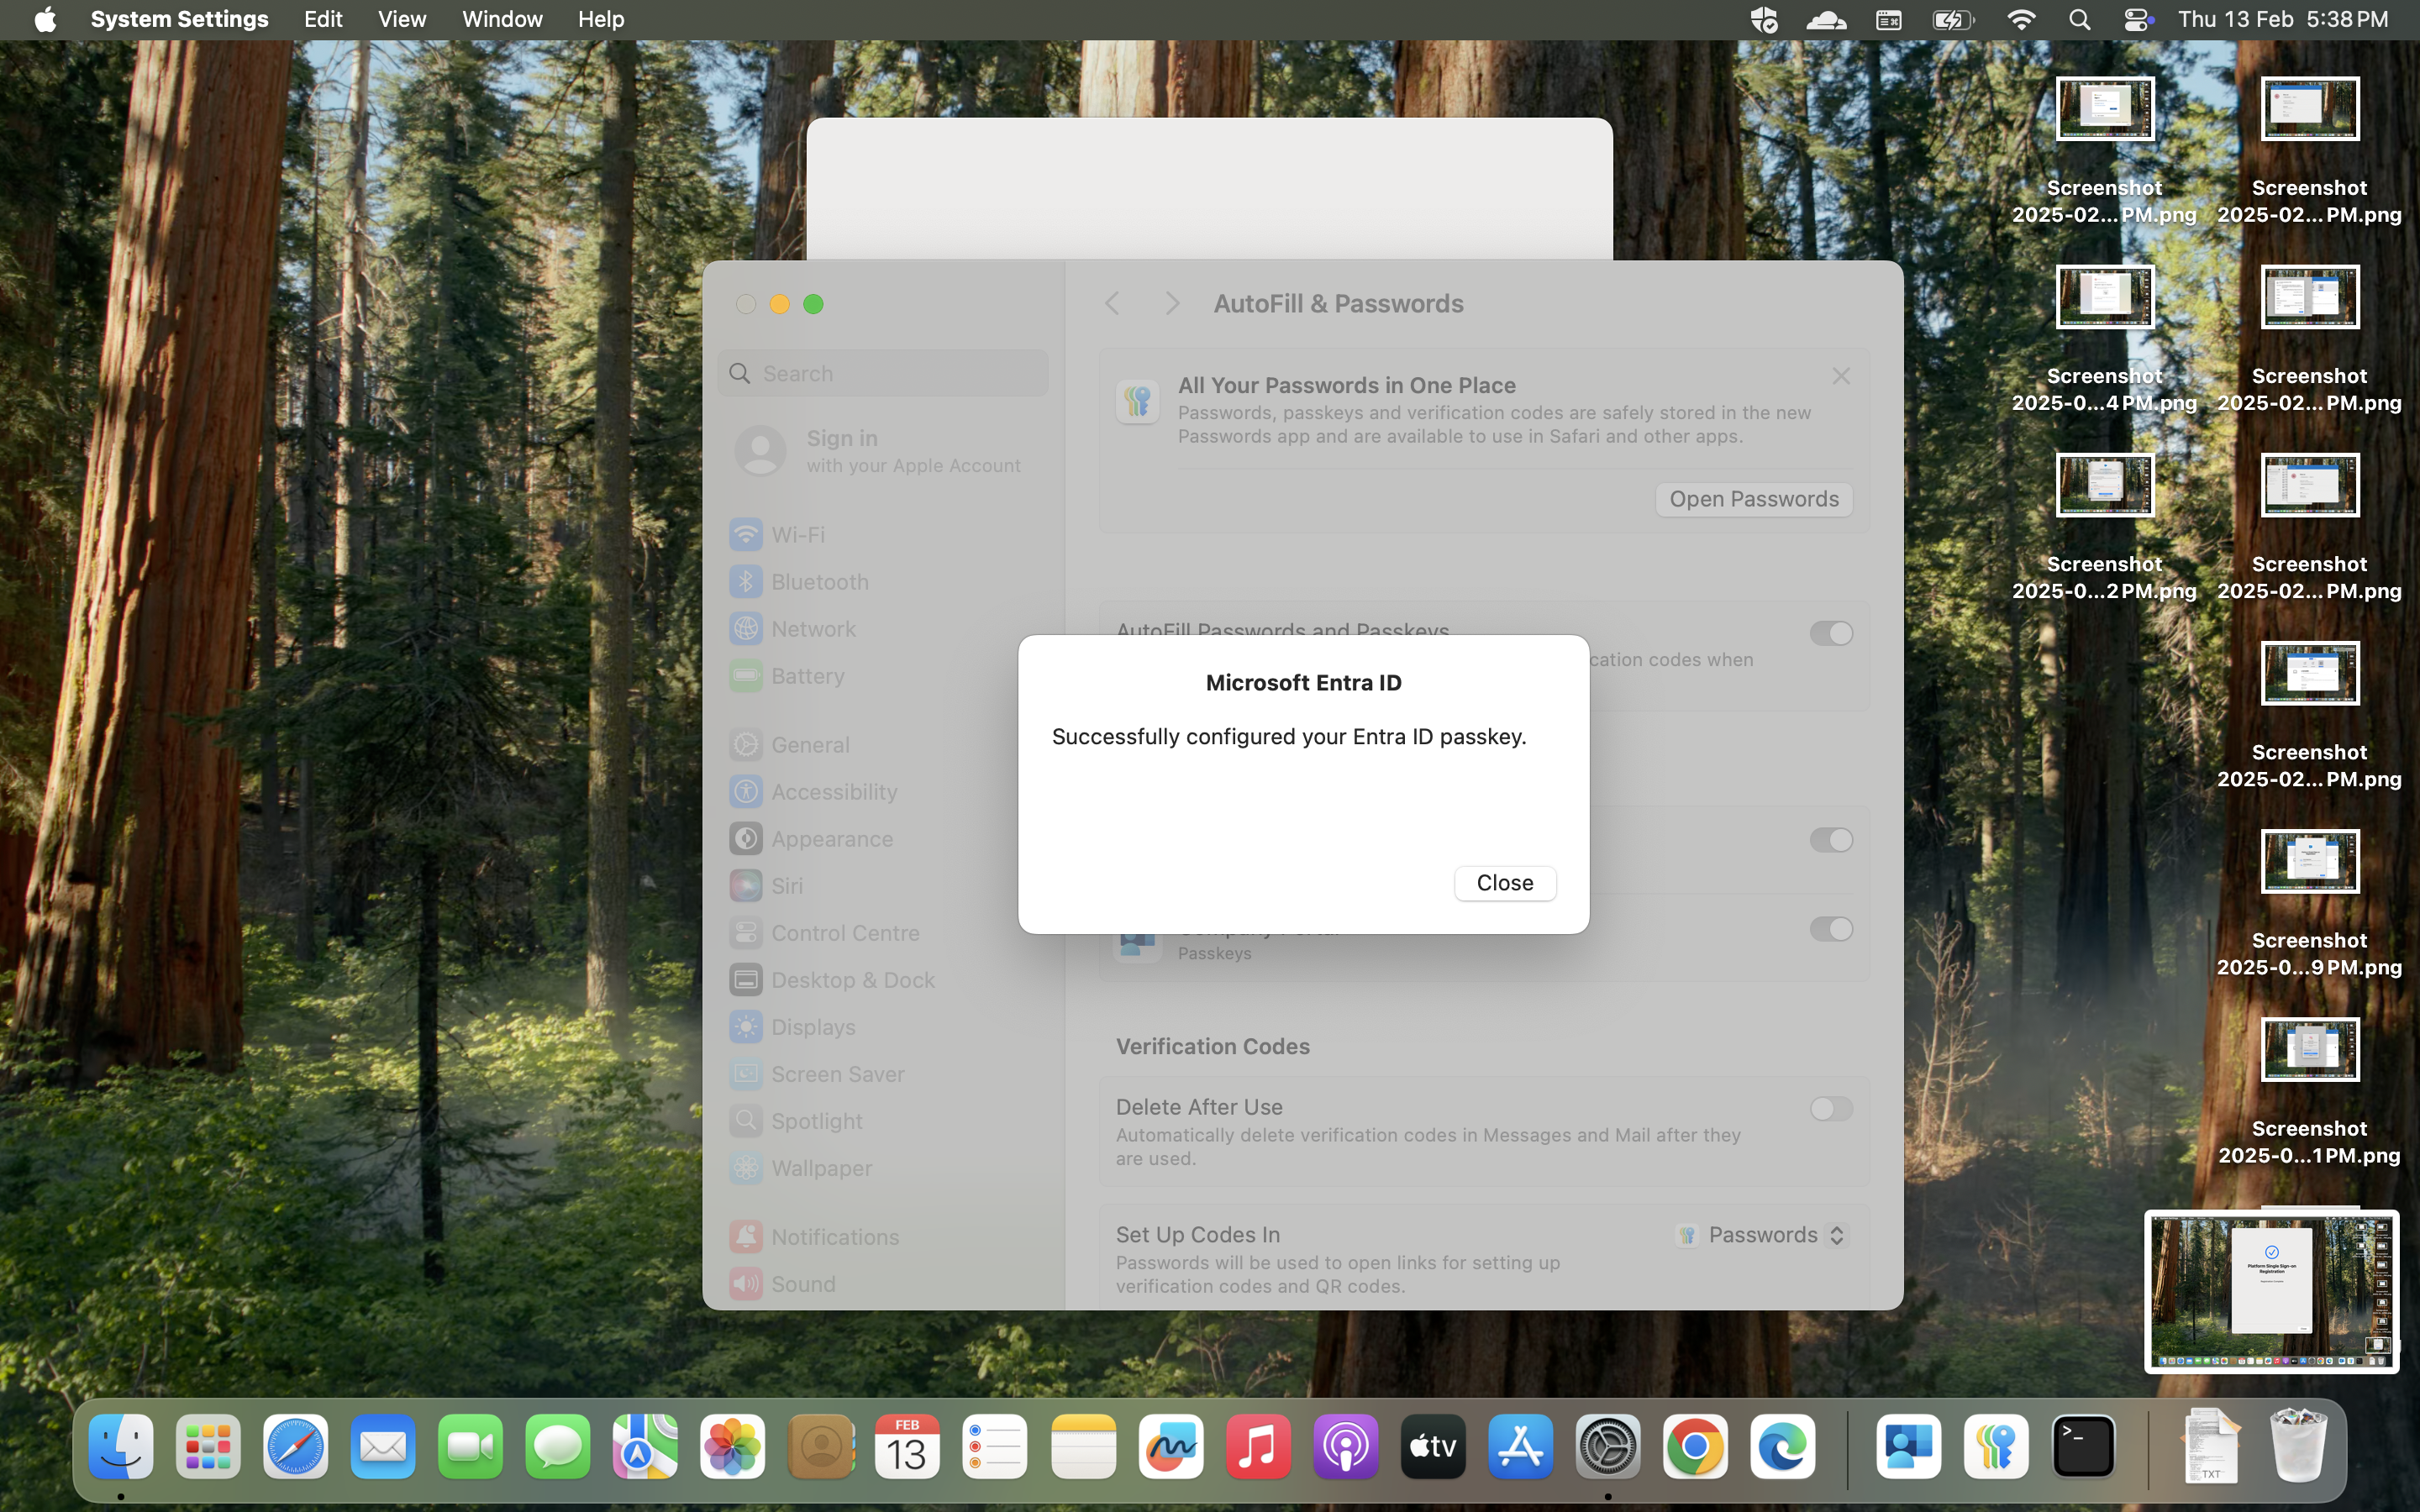Dismiss the All Your Passwords banner
Viewport: 2420px width, 1512px height.
pos(1841,376)
